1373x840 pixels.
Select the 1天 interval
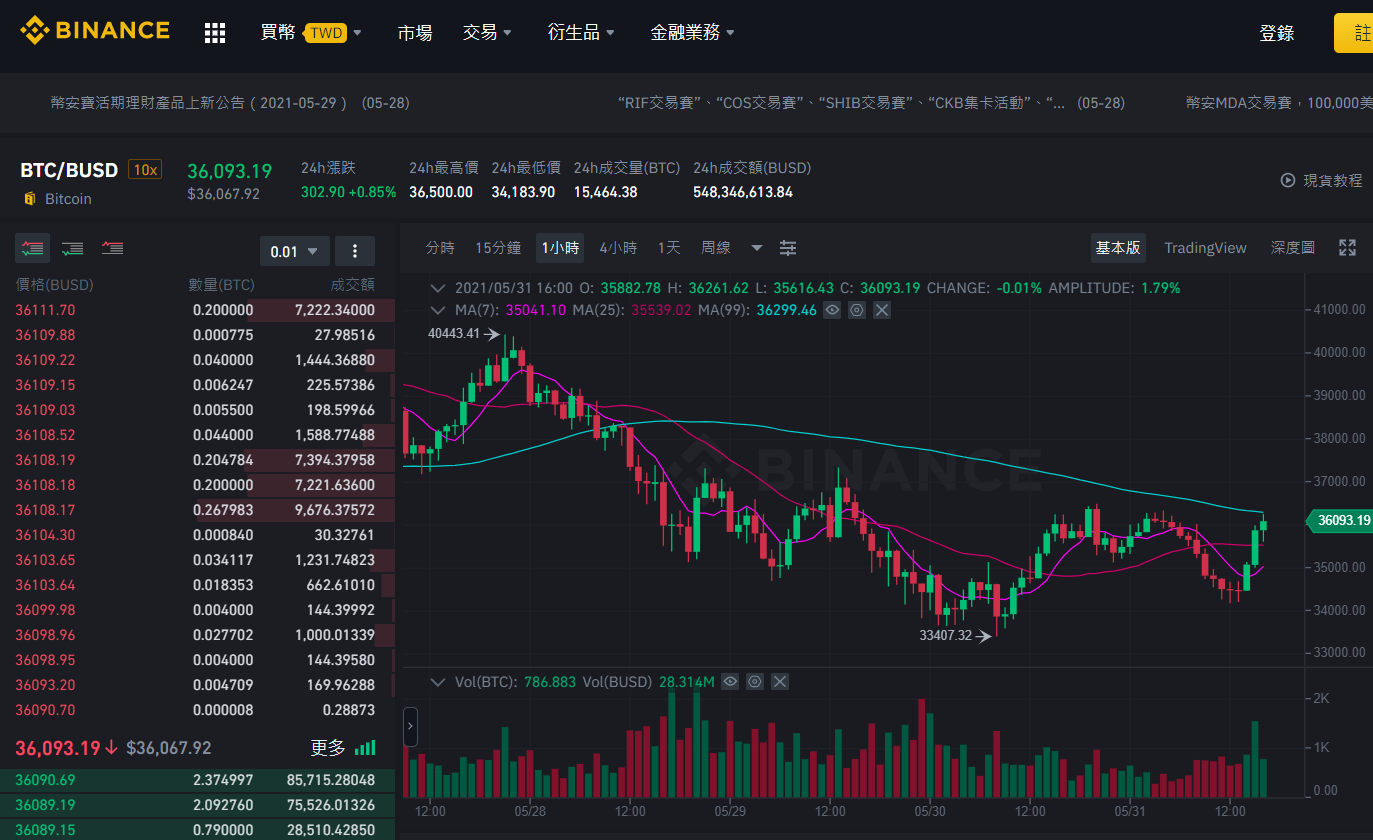[x=669, y=248]
